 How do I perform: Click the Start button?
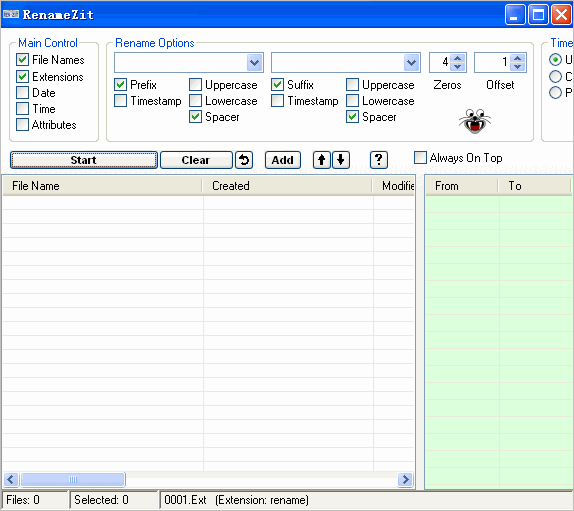84,160
